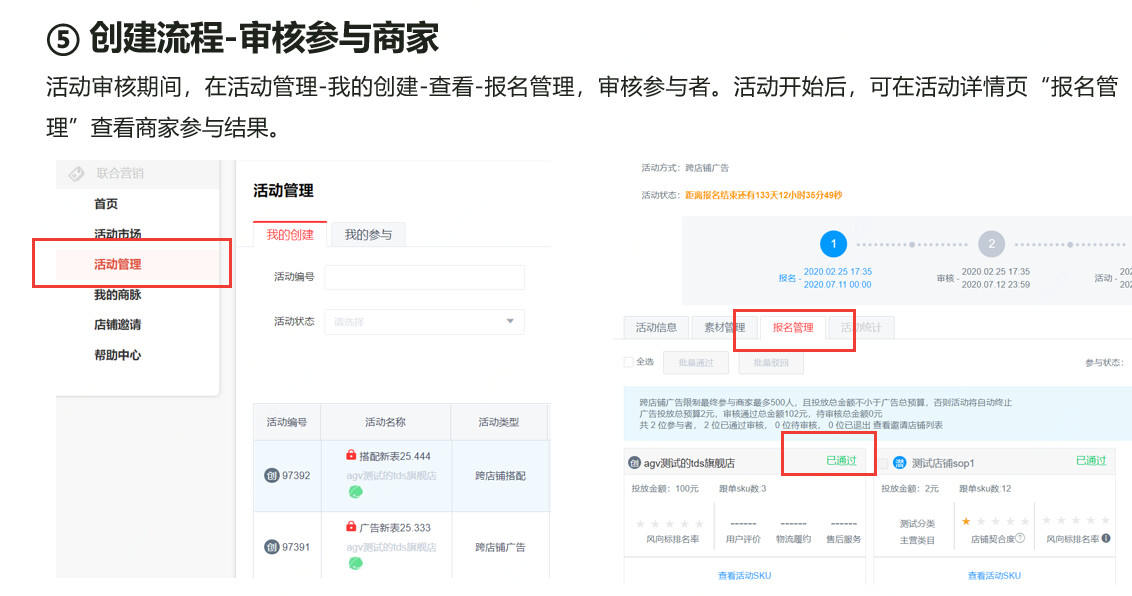Open 帮助中心 in sidebar
The height and width of the screenshot is (596, 1132).
tap(118, 355)
